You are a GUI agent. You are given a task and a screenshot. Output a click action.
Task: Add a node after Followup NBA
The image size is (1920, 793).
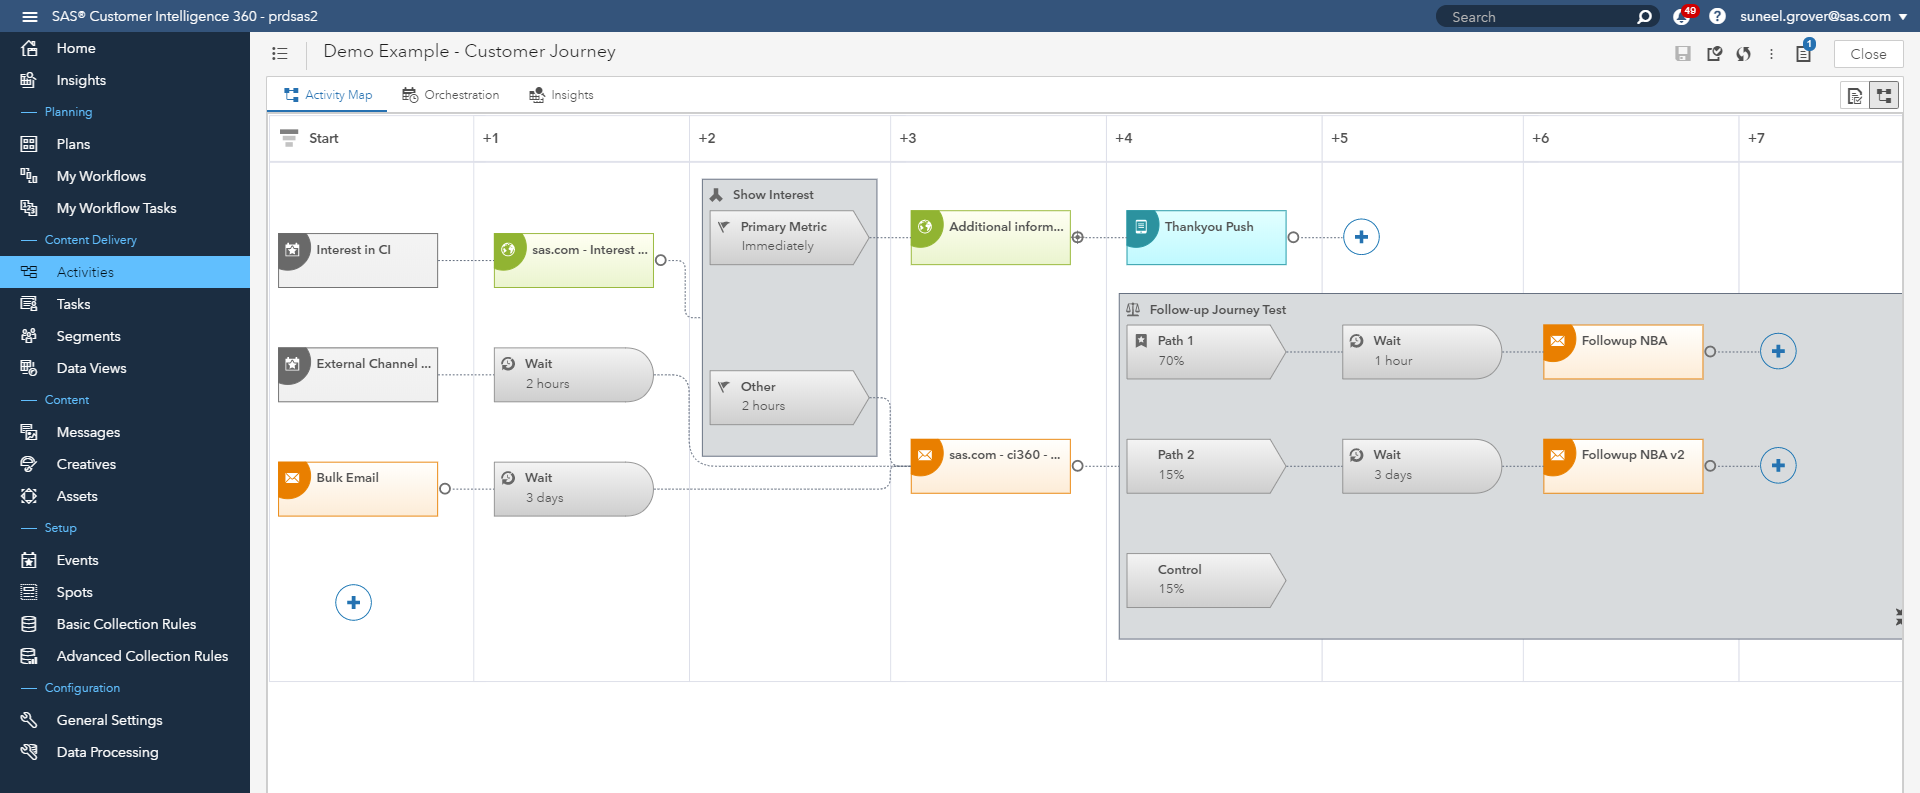[1778, 351]
